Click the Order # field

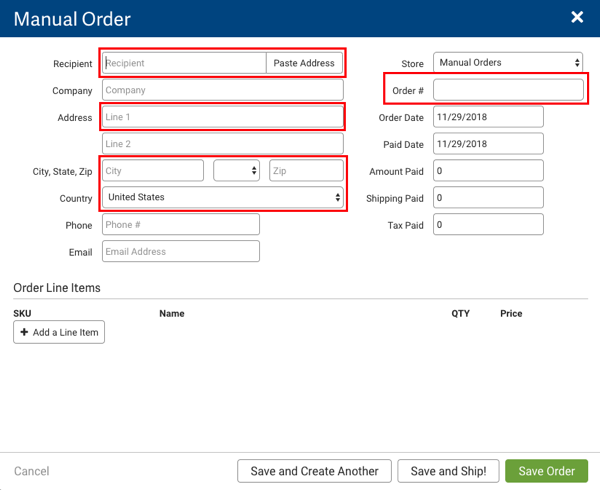point(508,90)
